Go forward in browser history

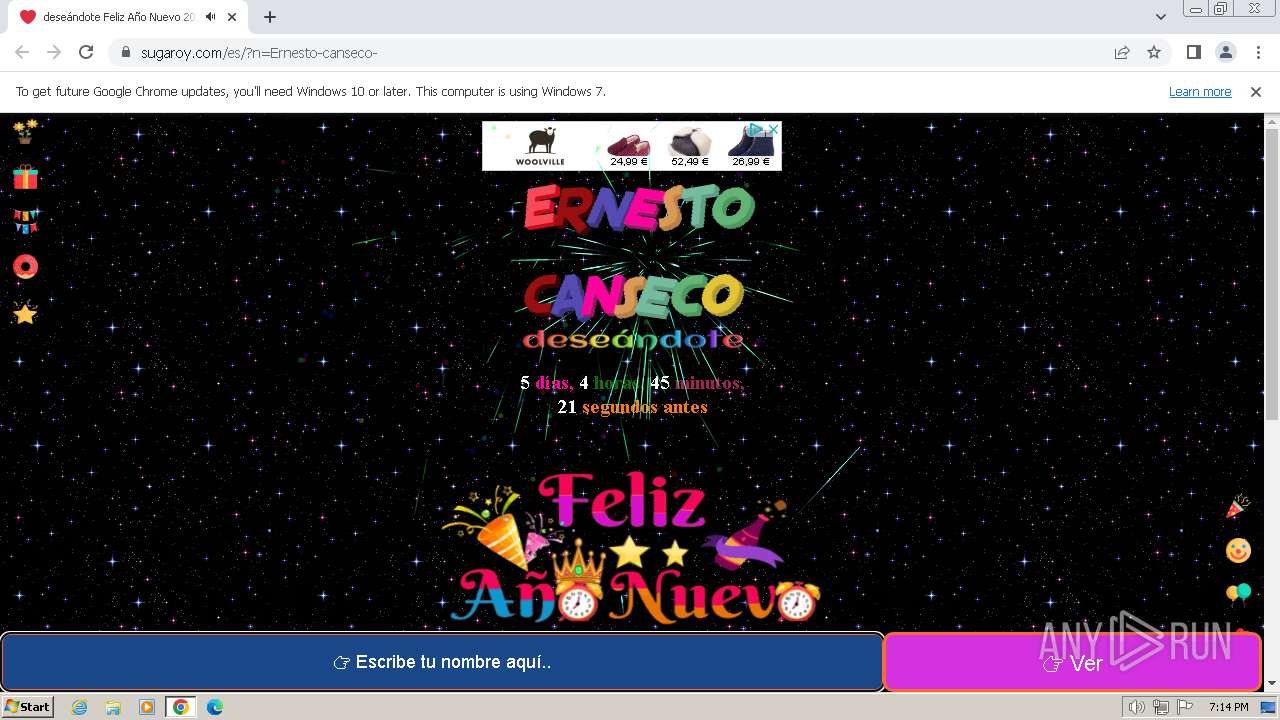point(54,52)
